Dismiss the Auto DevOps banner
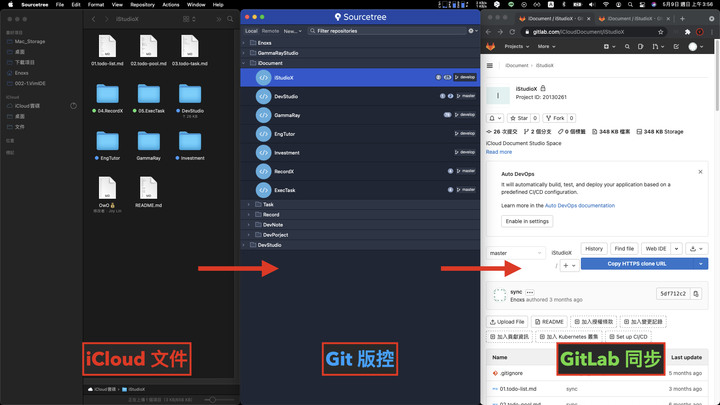This screenshot has height=405, width=720. (x=700, y=172)
